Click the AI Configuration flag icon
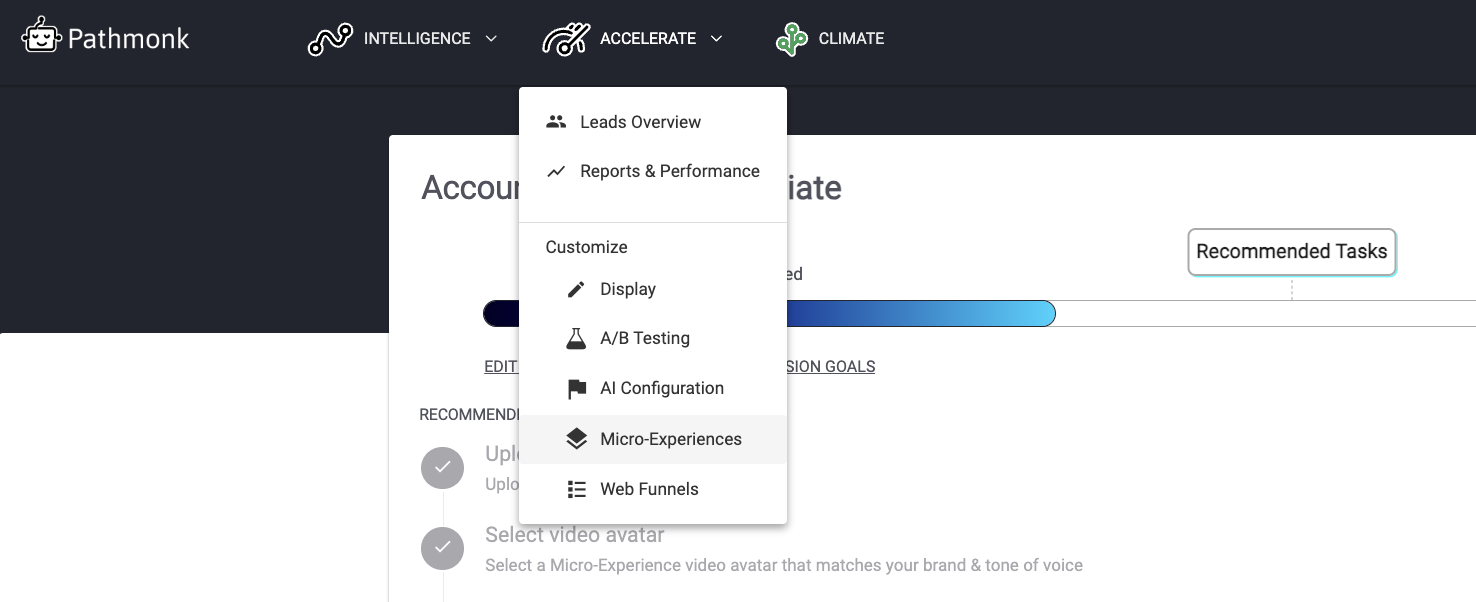This screenshot has height=602, width=1476. [x=576, y=389]
